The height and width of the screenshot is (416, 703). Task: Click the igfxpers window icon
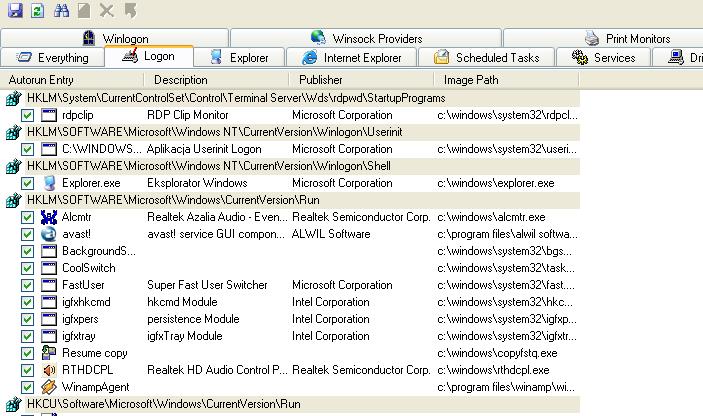coord(49,319)
